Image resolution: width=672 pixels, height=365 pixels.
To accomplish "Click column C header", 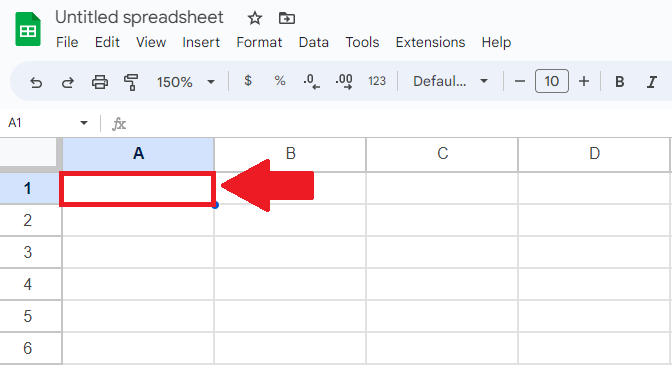I will (442, 153).
